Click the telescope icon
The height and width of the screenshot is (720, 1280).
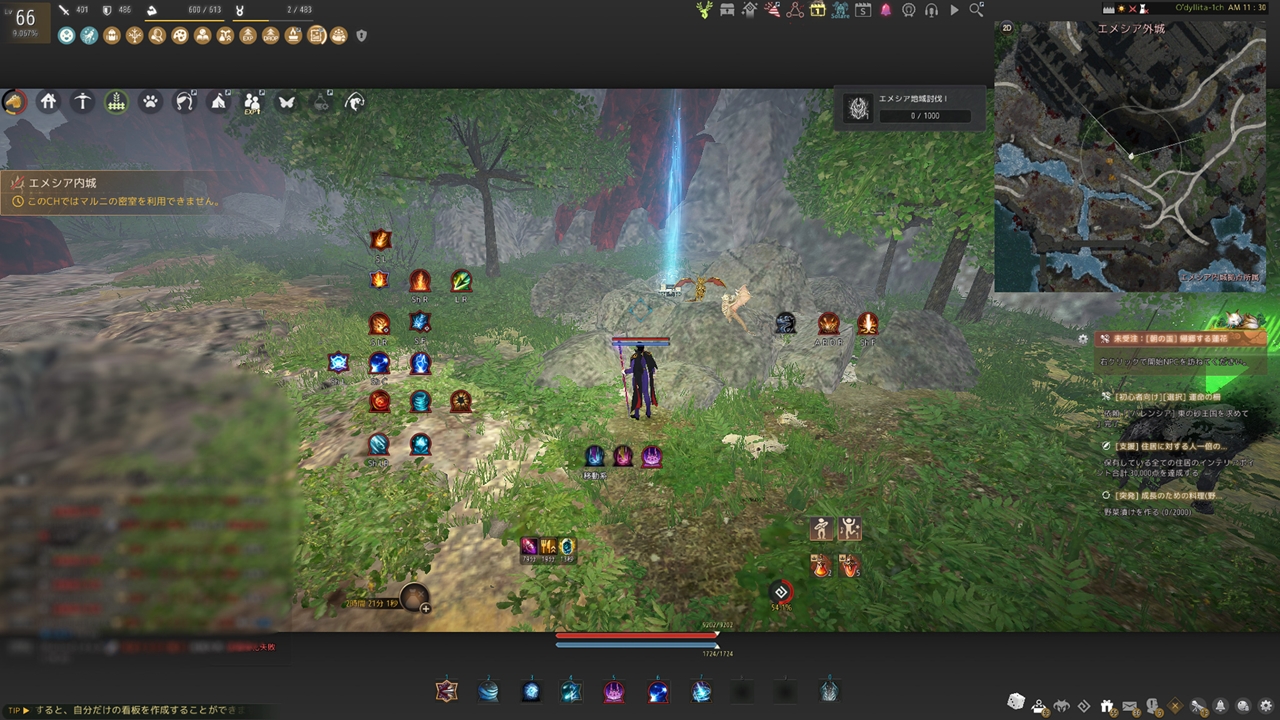pyautogui.click(x=1198, y=706)
